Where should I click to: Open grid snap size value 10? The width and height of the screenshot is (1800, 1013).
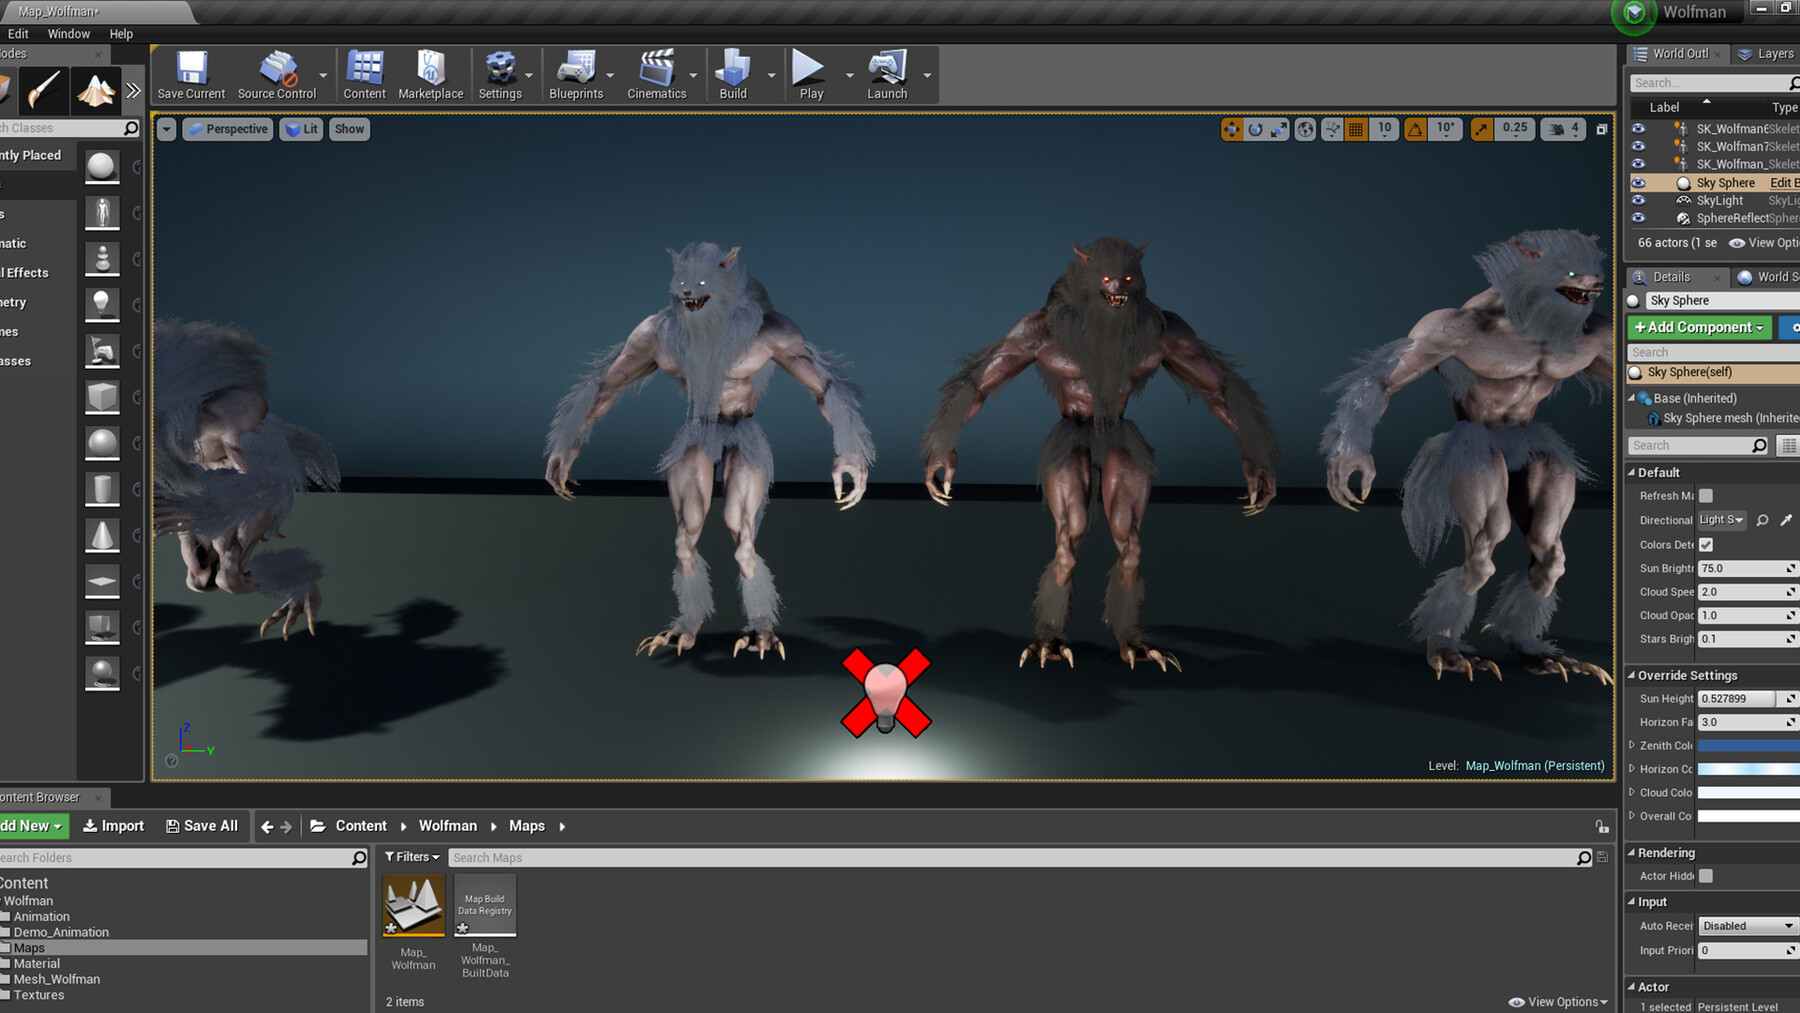(1384, 128)
